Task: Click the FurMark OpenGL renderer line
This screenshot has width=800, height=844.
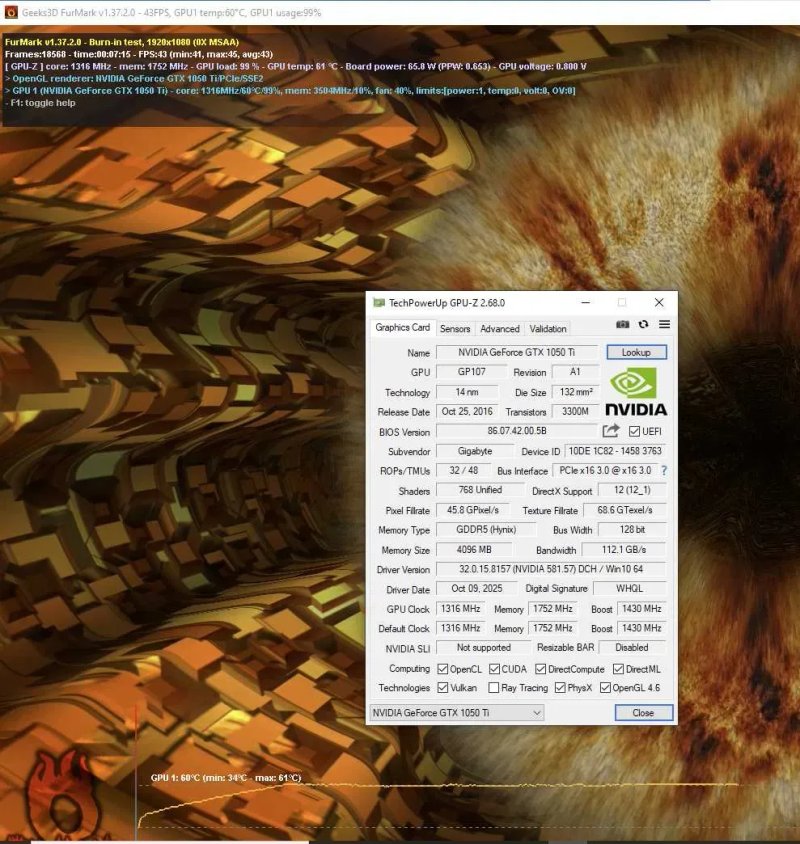Action: pyautogui.click(x=134, y=79)
